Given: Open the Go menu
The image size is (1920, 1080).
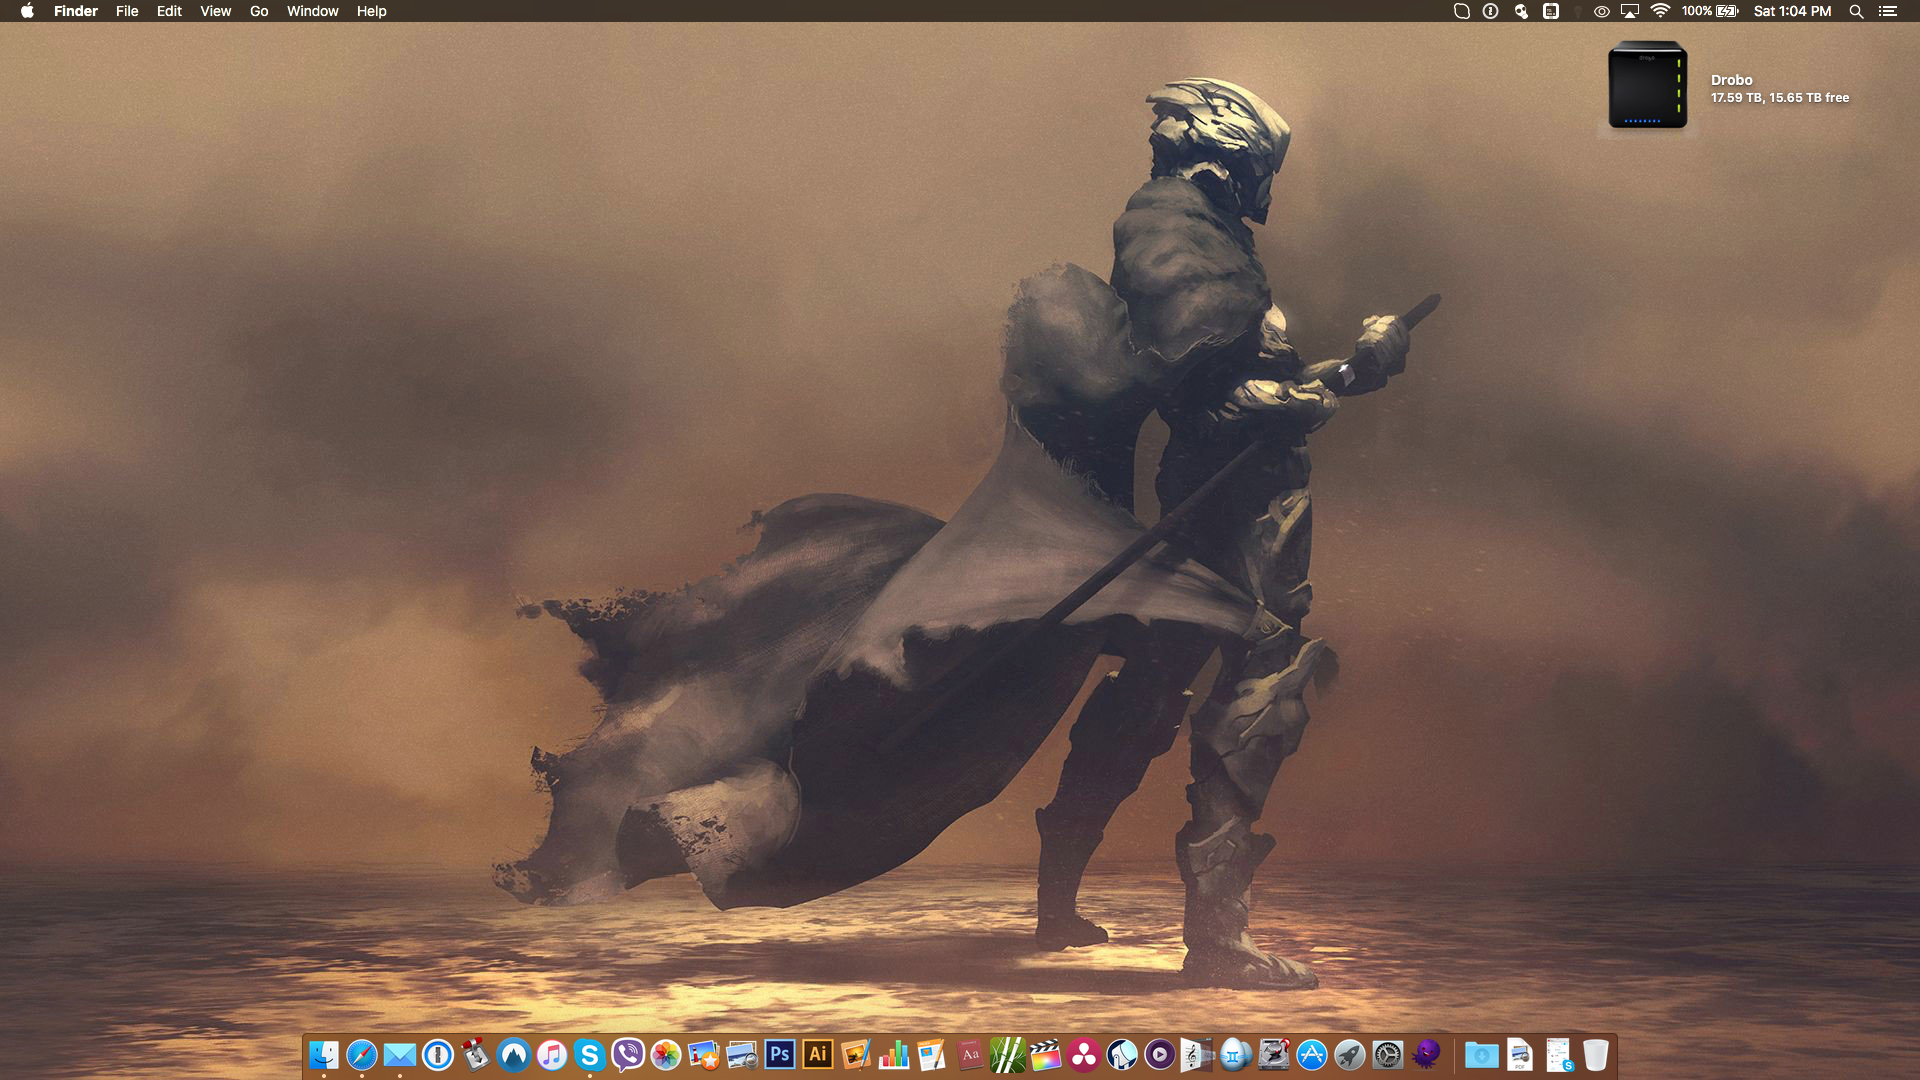Looking at the screenshot, I should click(x=259, y=11).
